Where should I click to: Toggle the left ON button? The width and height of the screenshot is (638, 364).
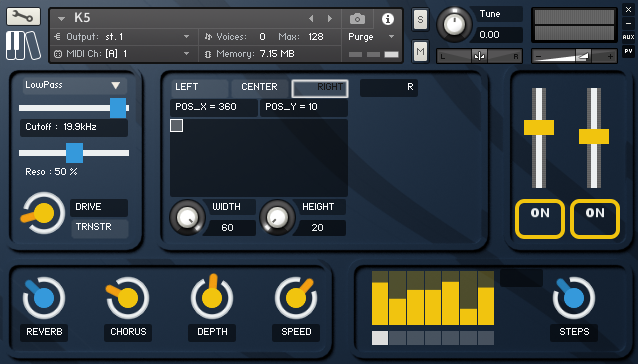point(540,219)
